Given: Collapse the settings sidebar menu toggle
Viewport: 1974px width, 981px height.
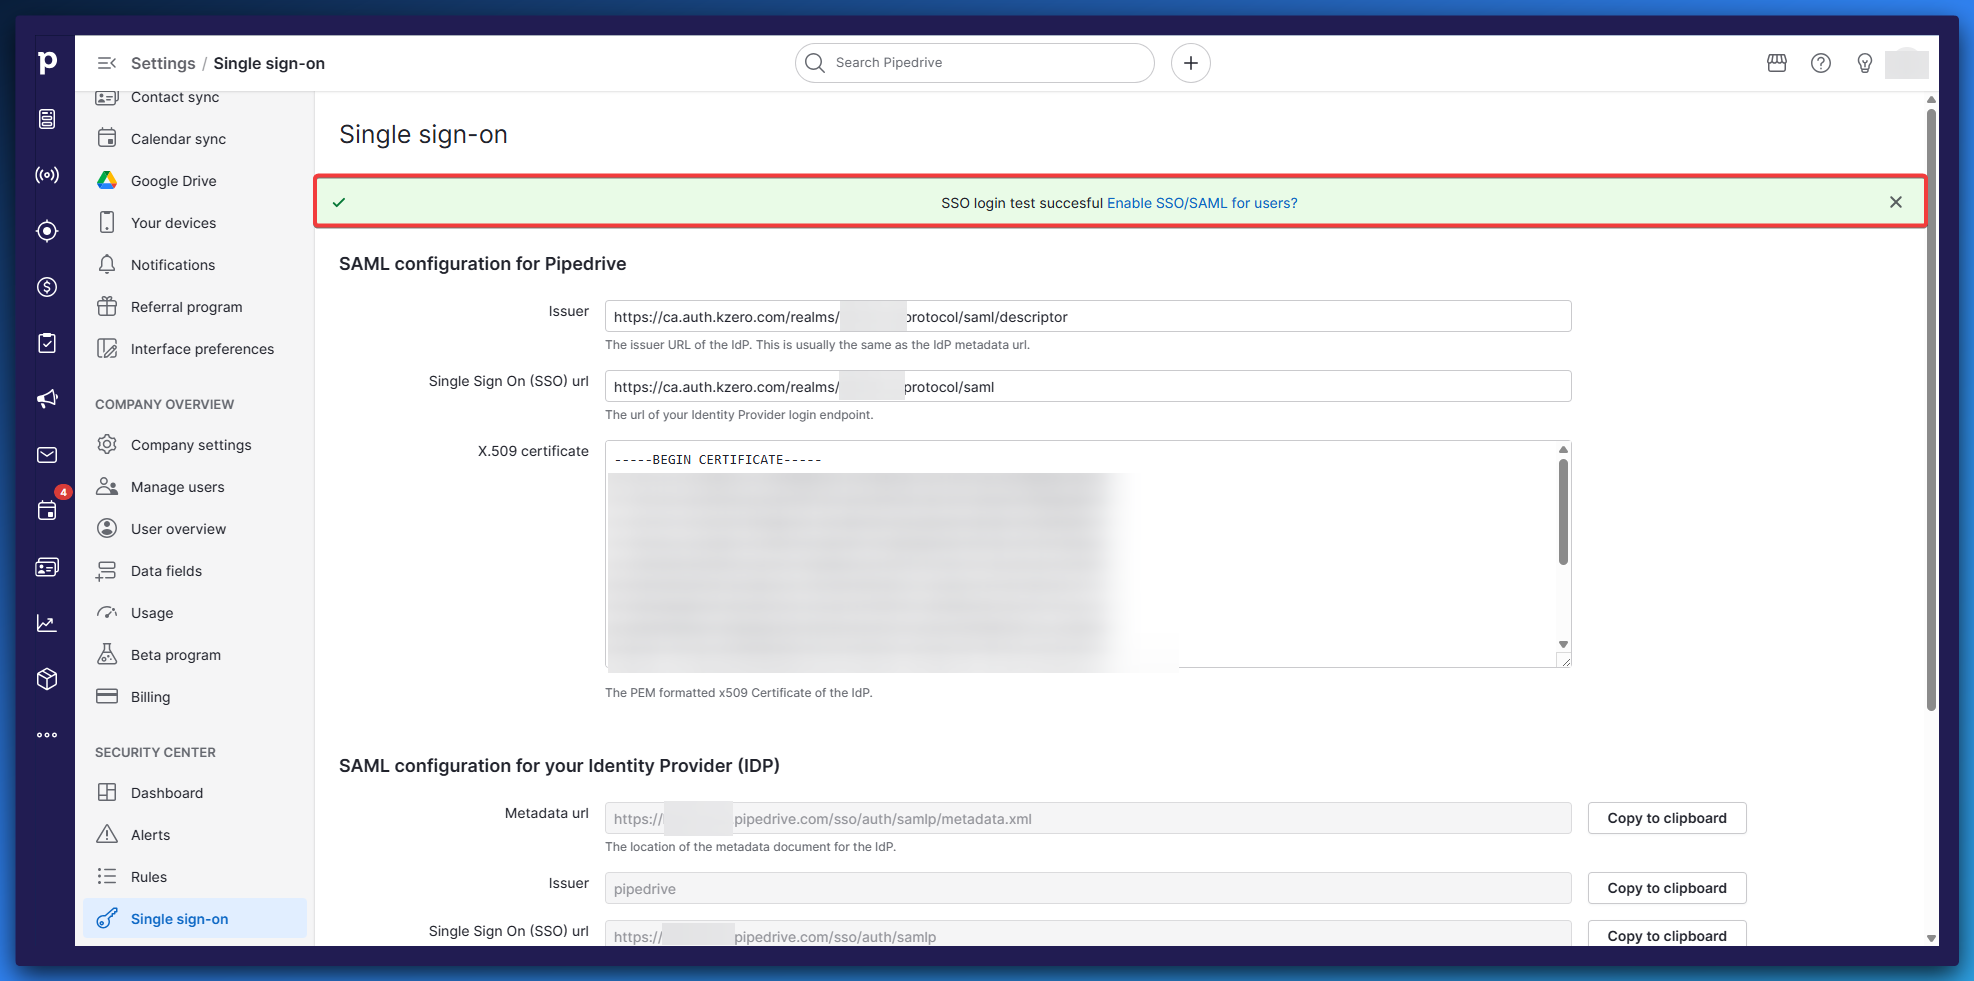Looking at the screenshot, I should (x=107, y=63).
